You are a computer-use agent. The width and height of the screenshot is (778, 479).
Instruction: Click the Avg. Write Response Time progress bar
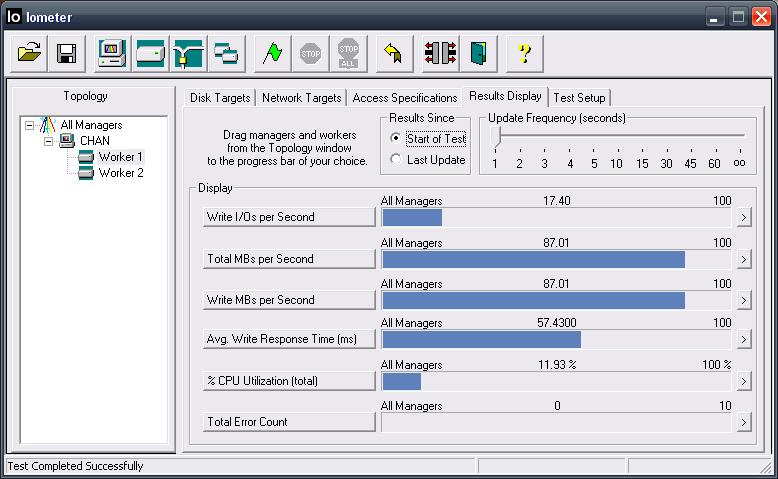pos(557,340)
